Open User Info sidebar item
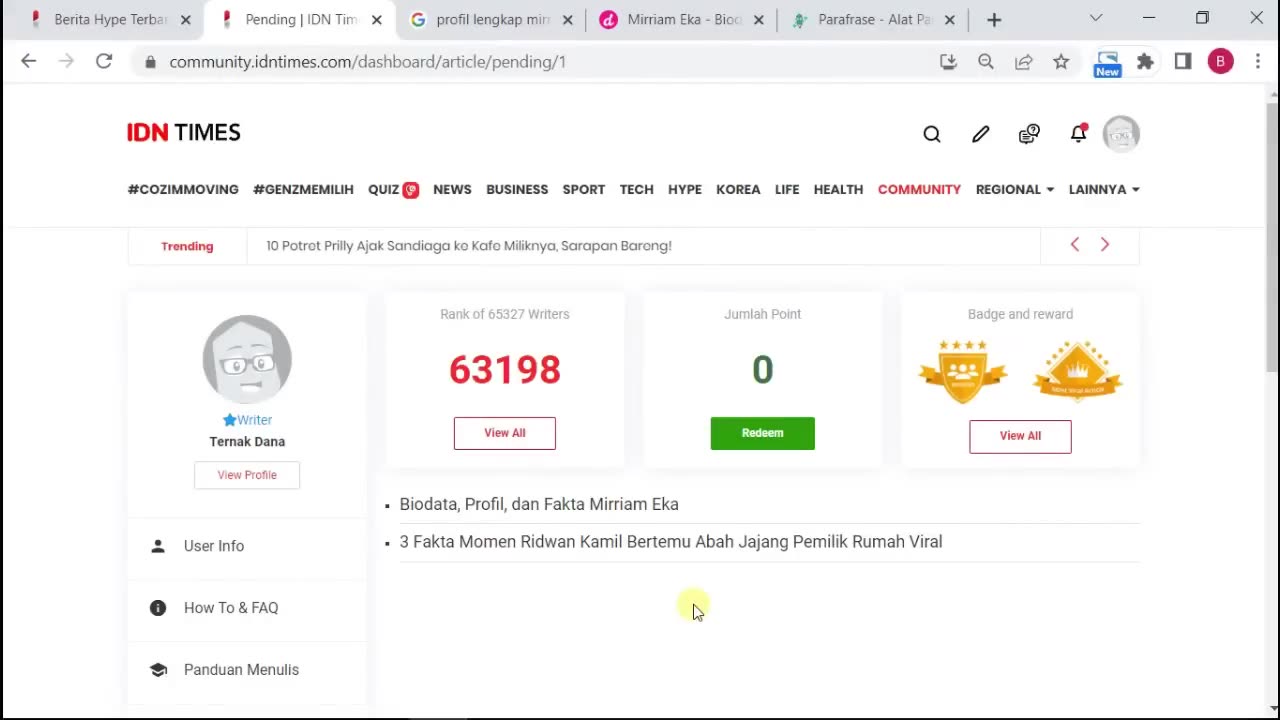 click(x=247, y=546)
